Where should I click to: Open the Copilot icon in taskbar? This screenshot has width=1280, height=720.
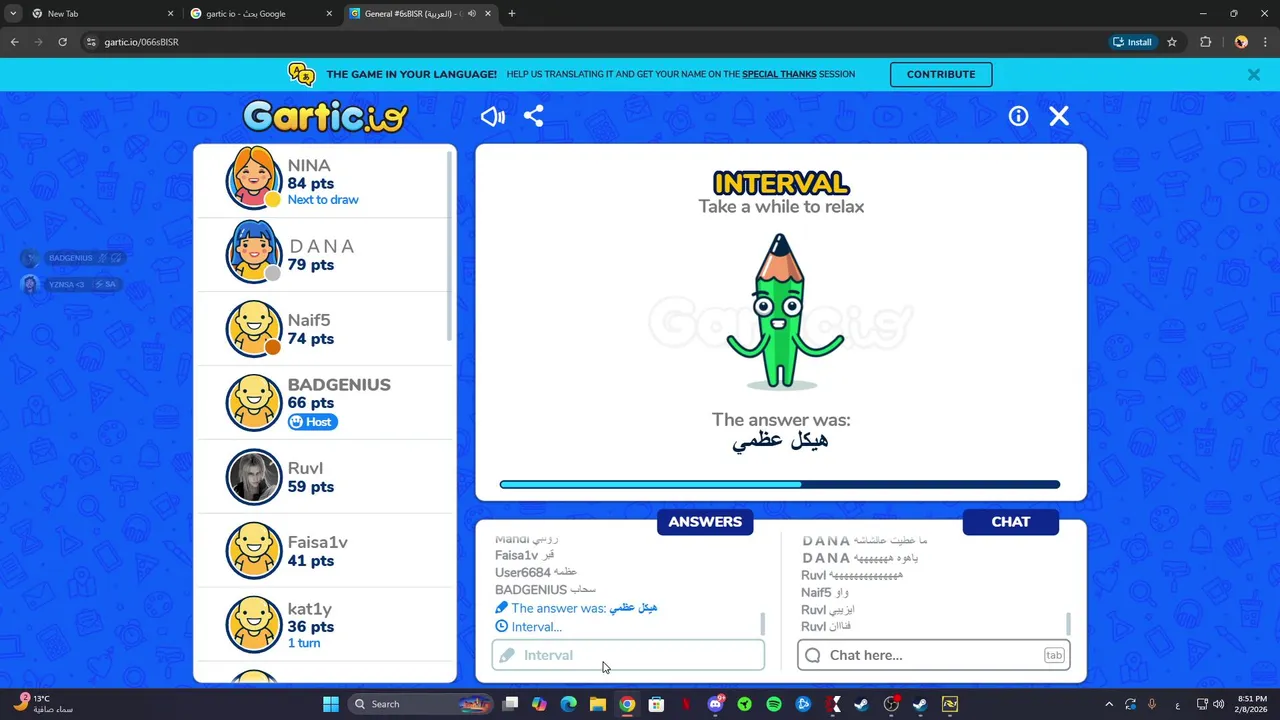(x=539, y=704)
